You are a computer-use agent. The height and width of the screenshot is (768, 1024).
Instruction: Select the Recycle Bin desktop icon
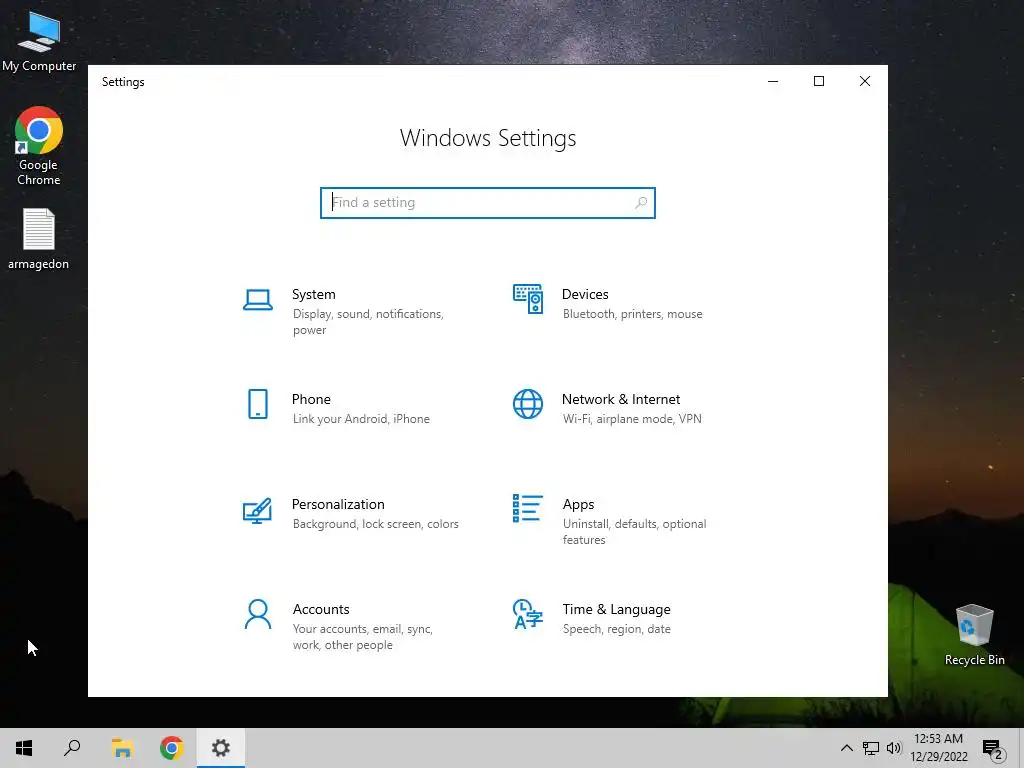[974, 635]
